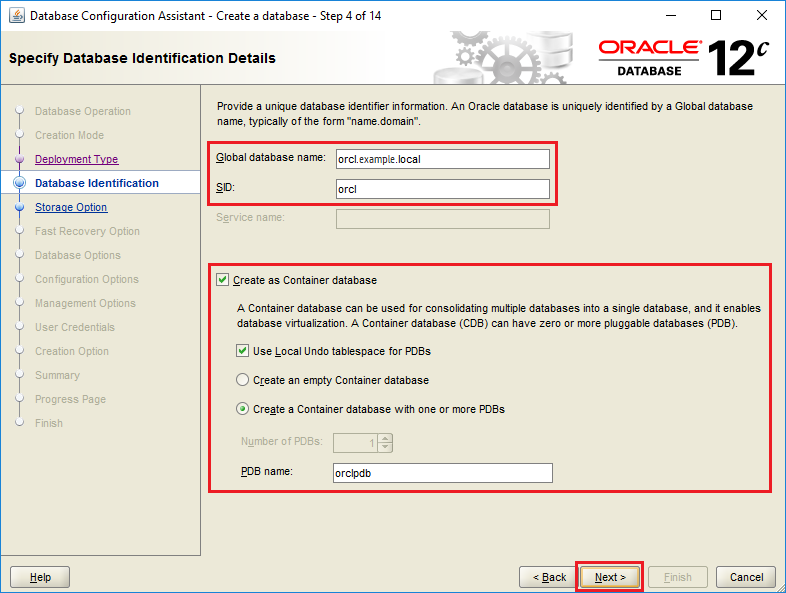Click the Storage Option step bullet
Viewport: 786px width, 593px height.
point(20,207)
